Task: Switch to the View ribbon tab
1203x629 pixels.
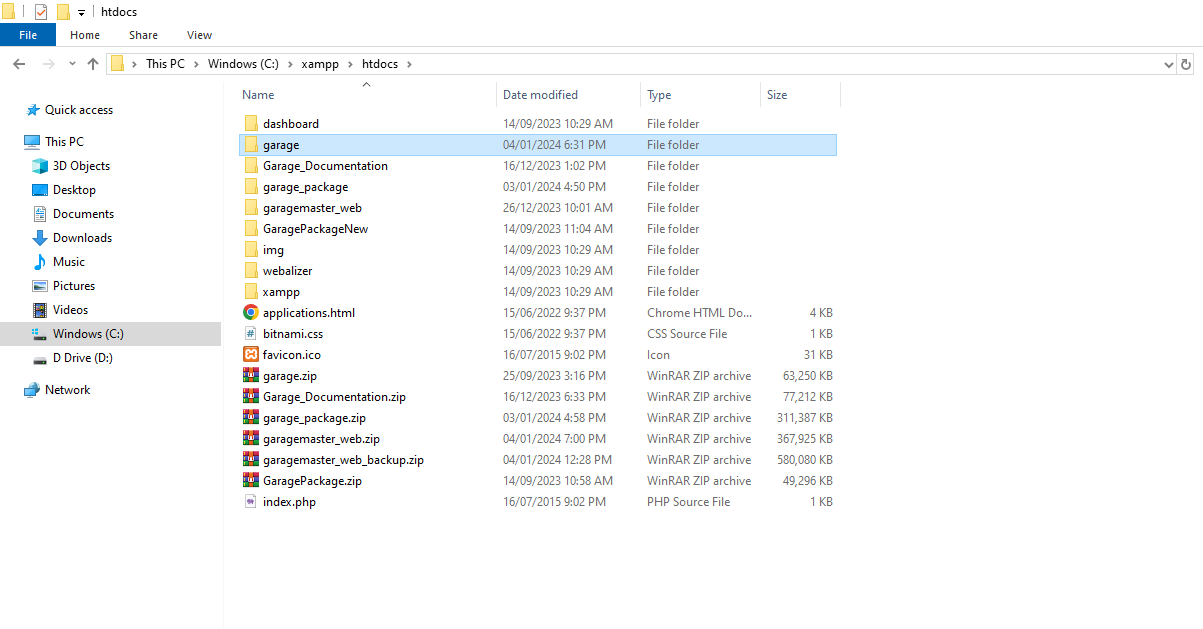Action: coord(199,35)
